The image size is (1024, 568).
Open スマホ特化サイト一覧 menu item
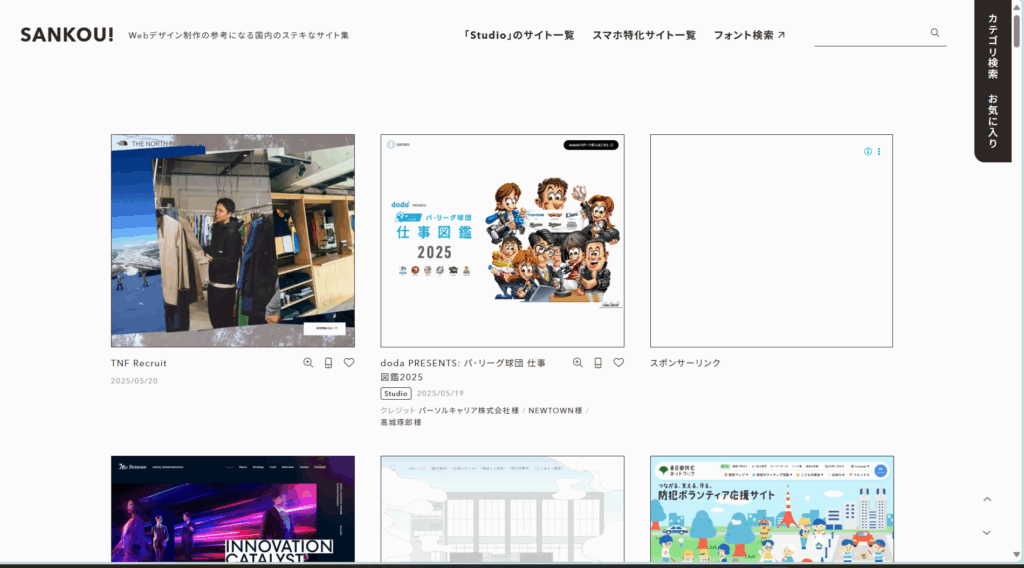[644, 35]
